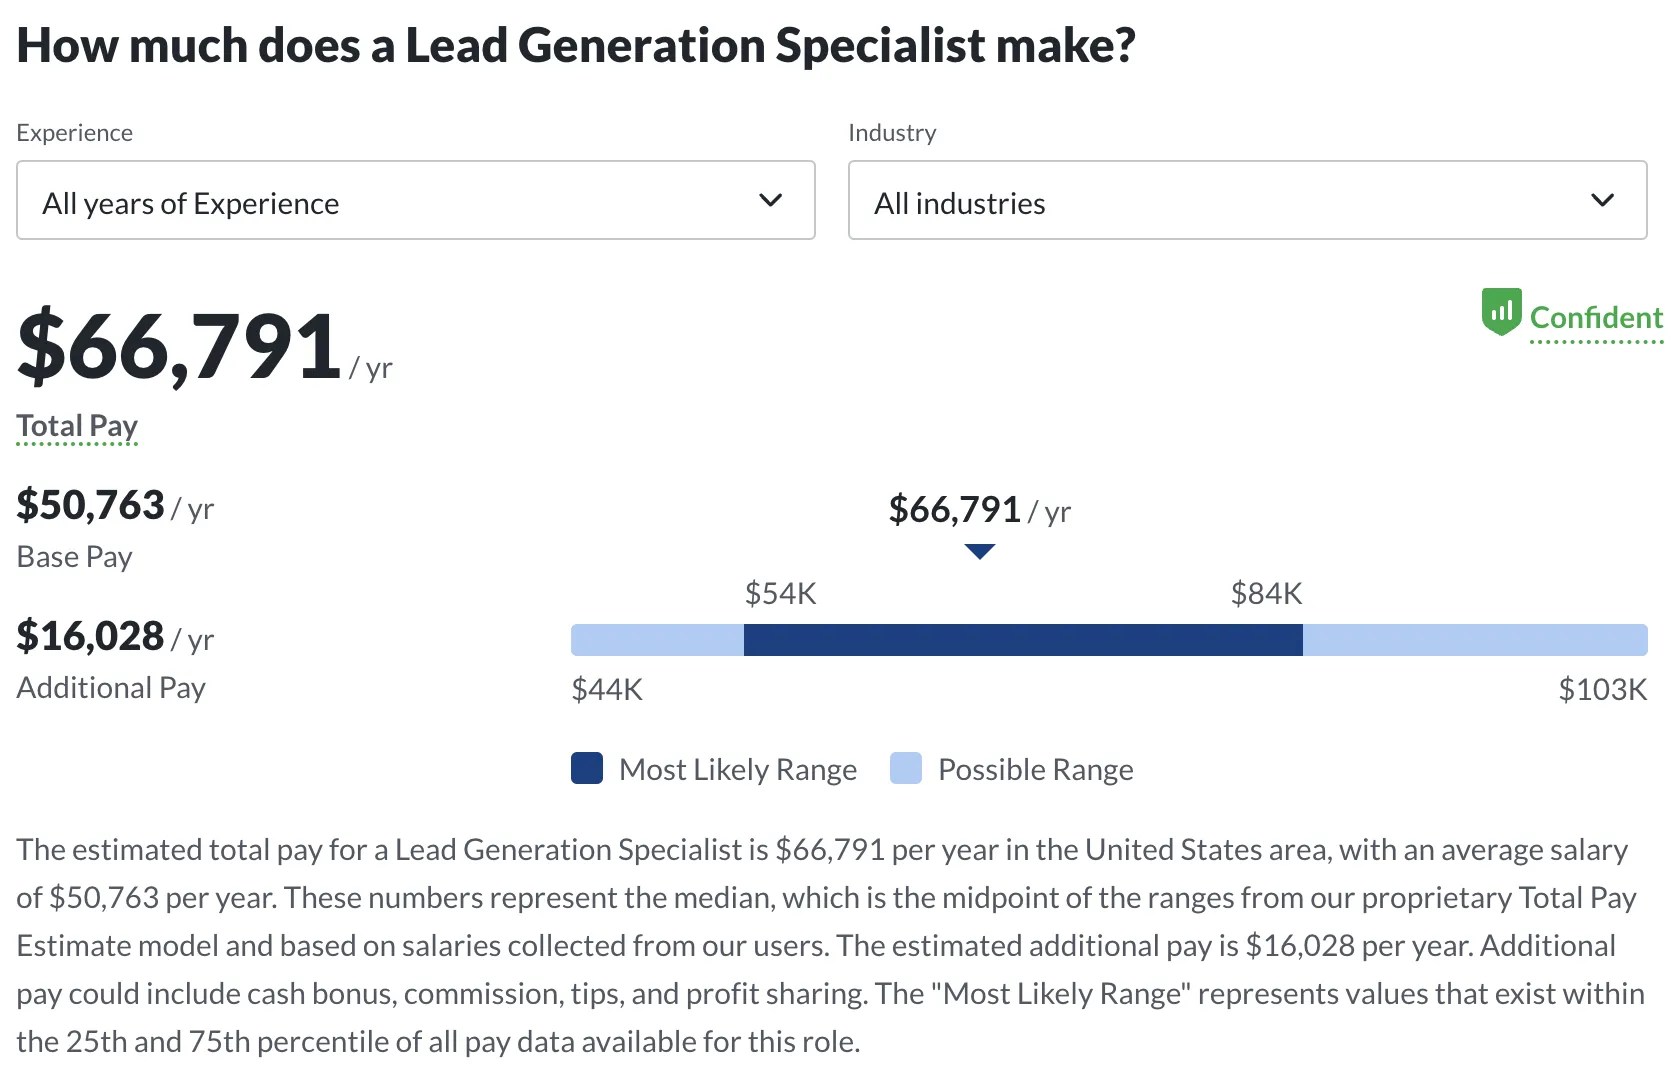Click the Total Pay dotted-underline link
This screenshot has width=1676, height=1080.
76,425
